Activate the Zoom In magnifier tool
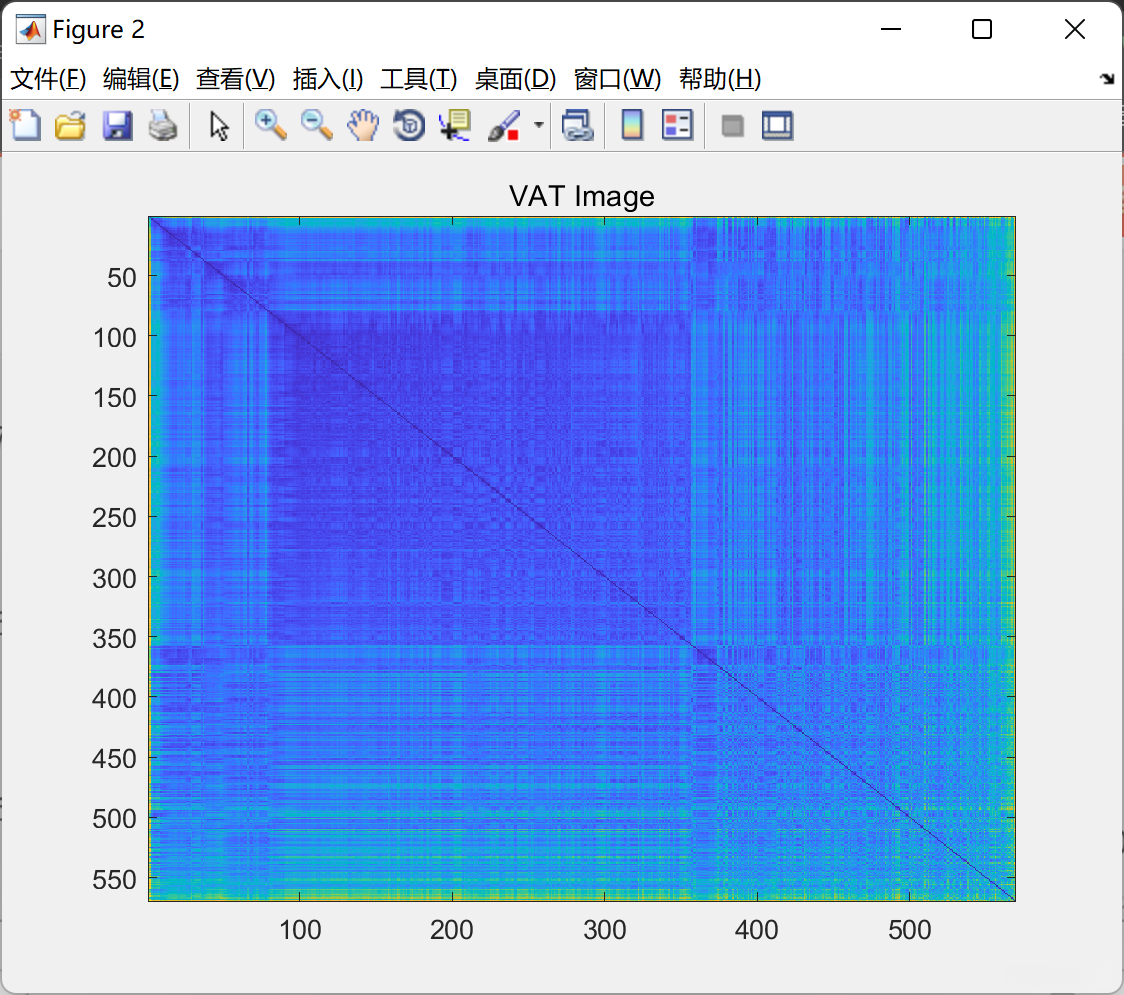1124x995 pixels. click(x=271, y=125)
